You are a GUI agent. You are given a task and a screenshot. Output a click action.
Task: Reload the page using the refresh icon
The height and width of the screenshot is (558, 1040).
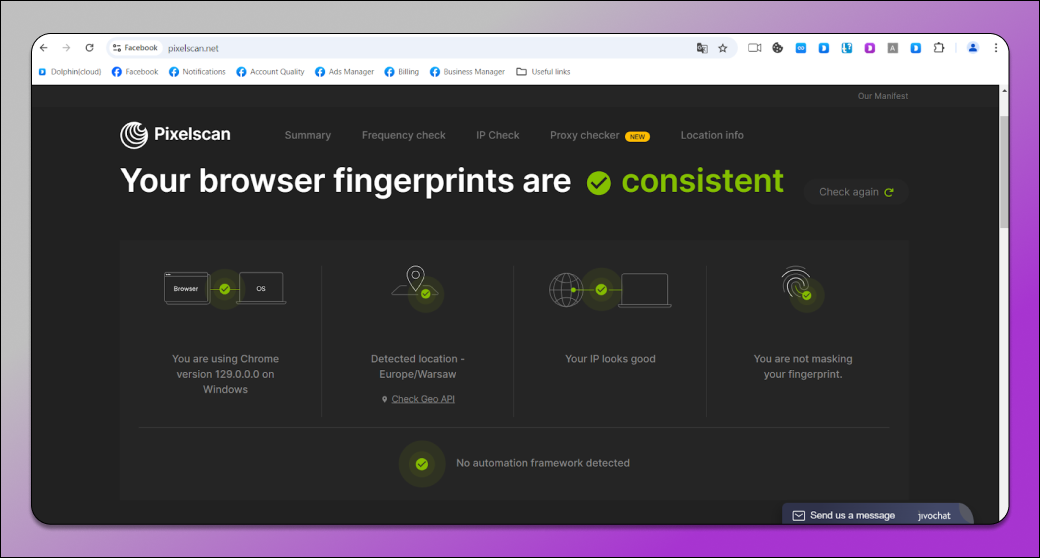click(x=89, y=48)
